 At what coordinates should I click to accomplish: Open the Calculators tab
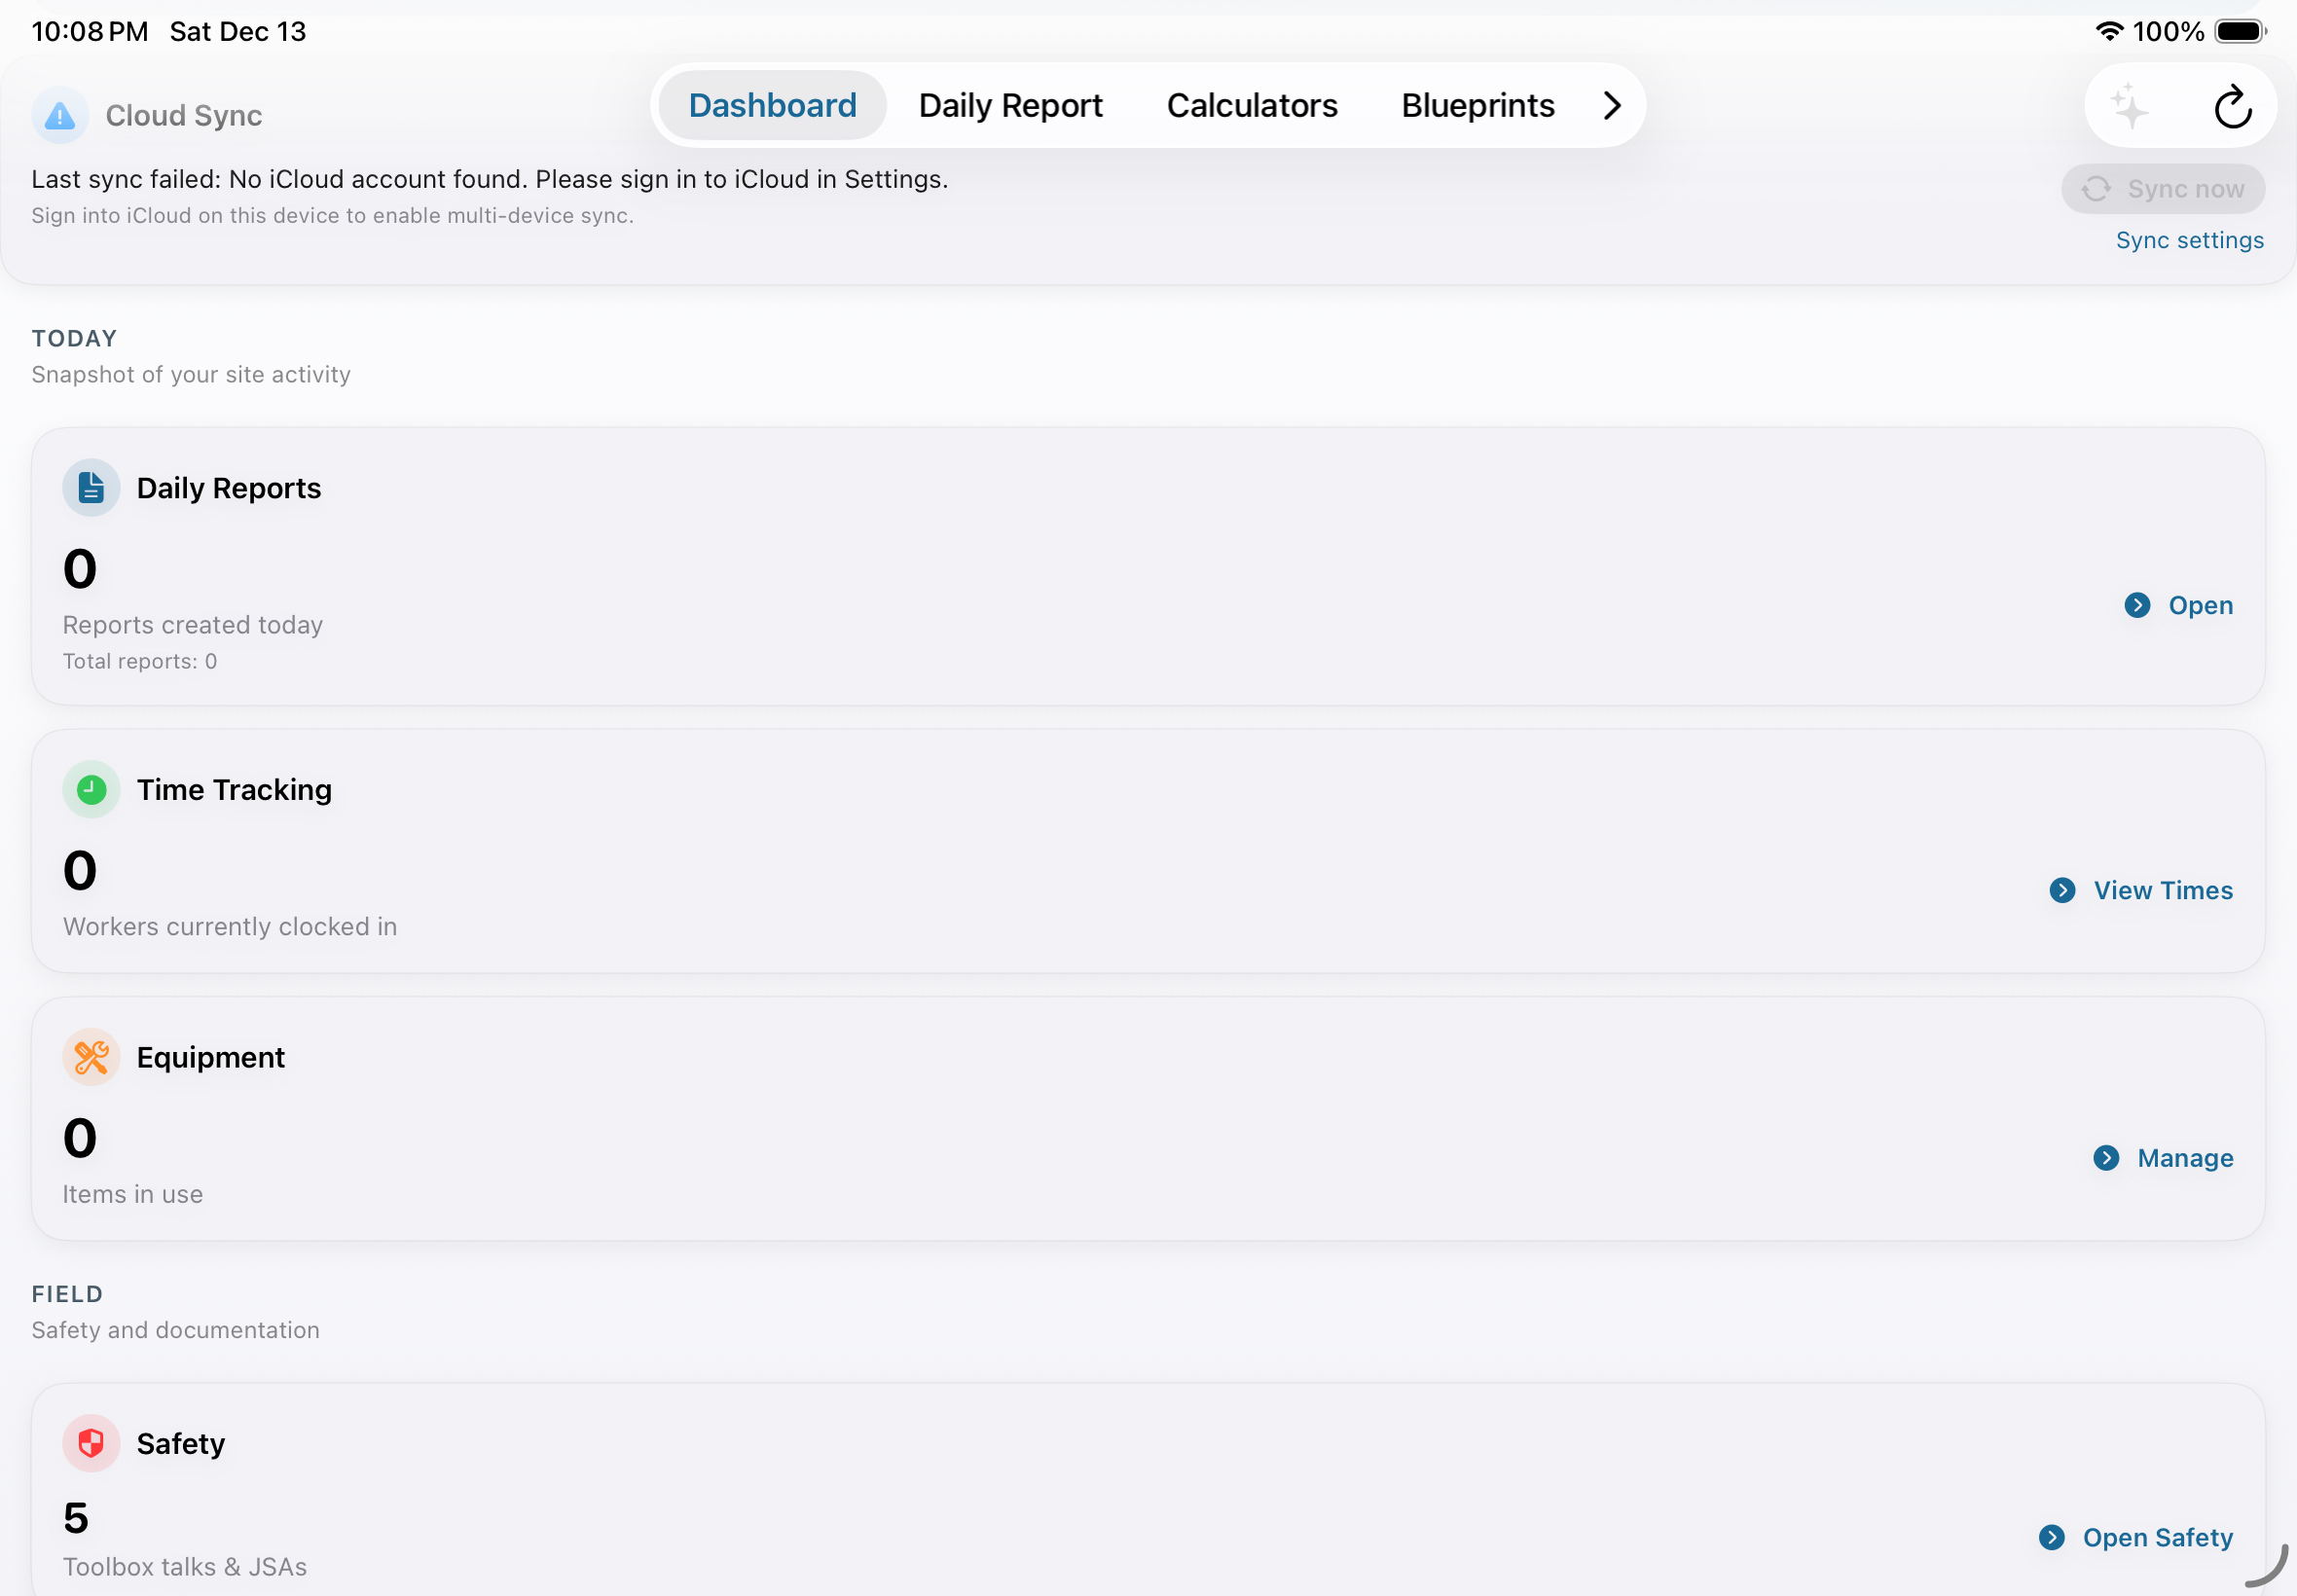tap(1251, 105)
